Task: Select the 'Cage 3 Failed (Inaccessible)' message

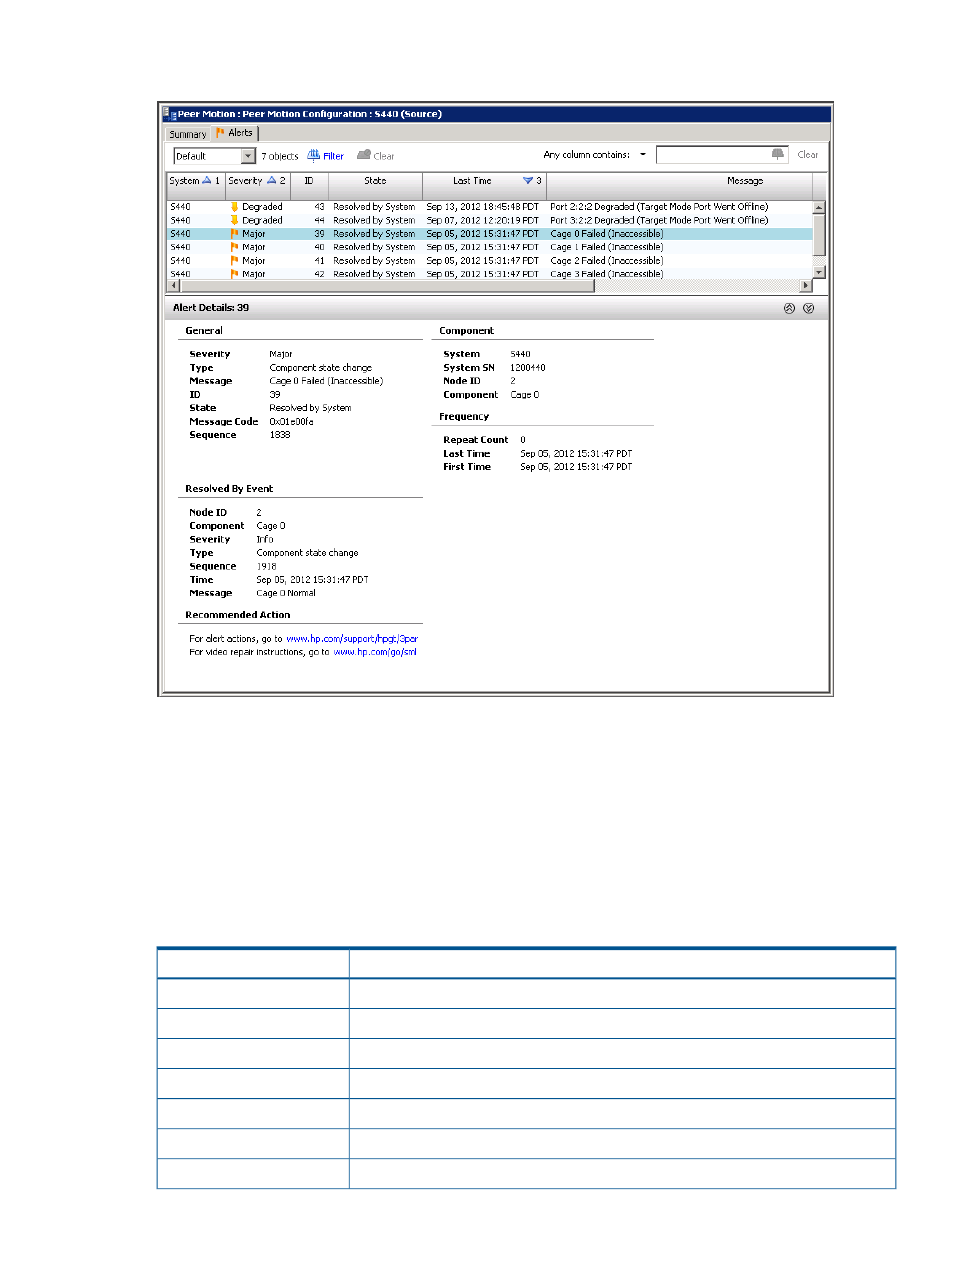Action: pos(607,274)
